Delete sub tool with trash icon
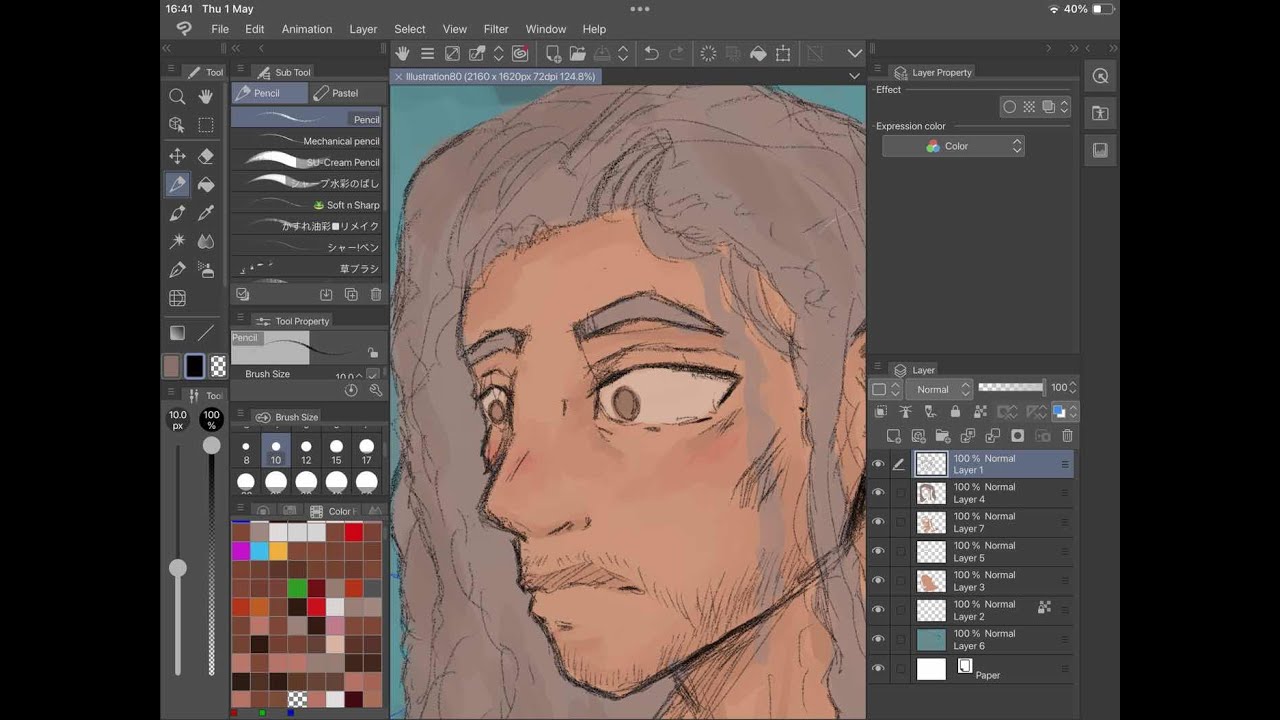The height and width of the screenshot is (720, 1280). [x=376, y=295]
